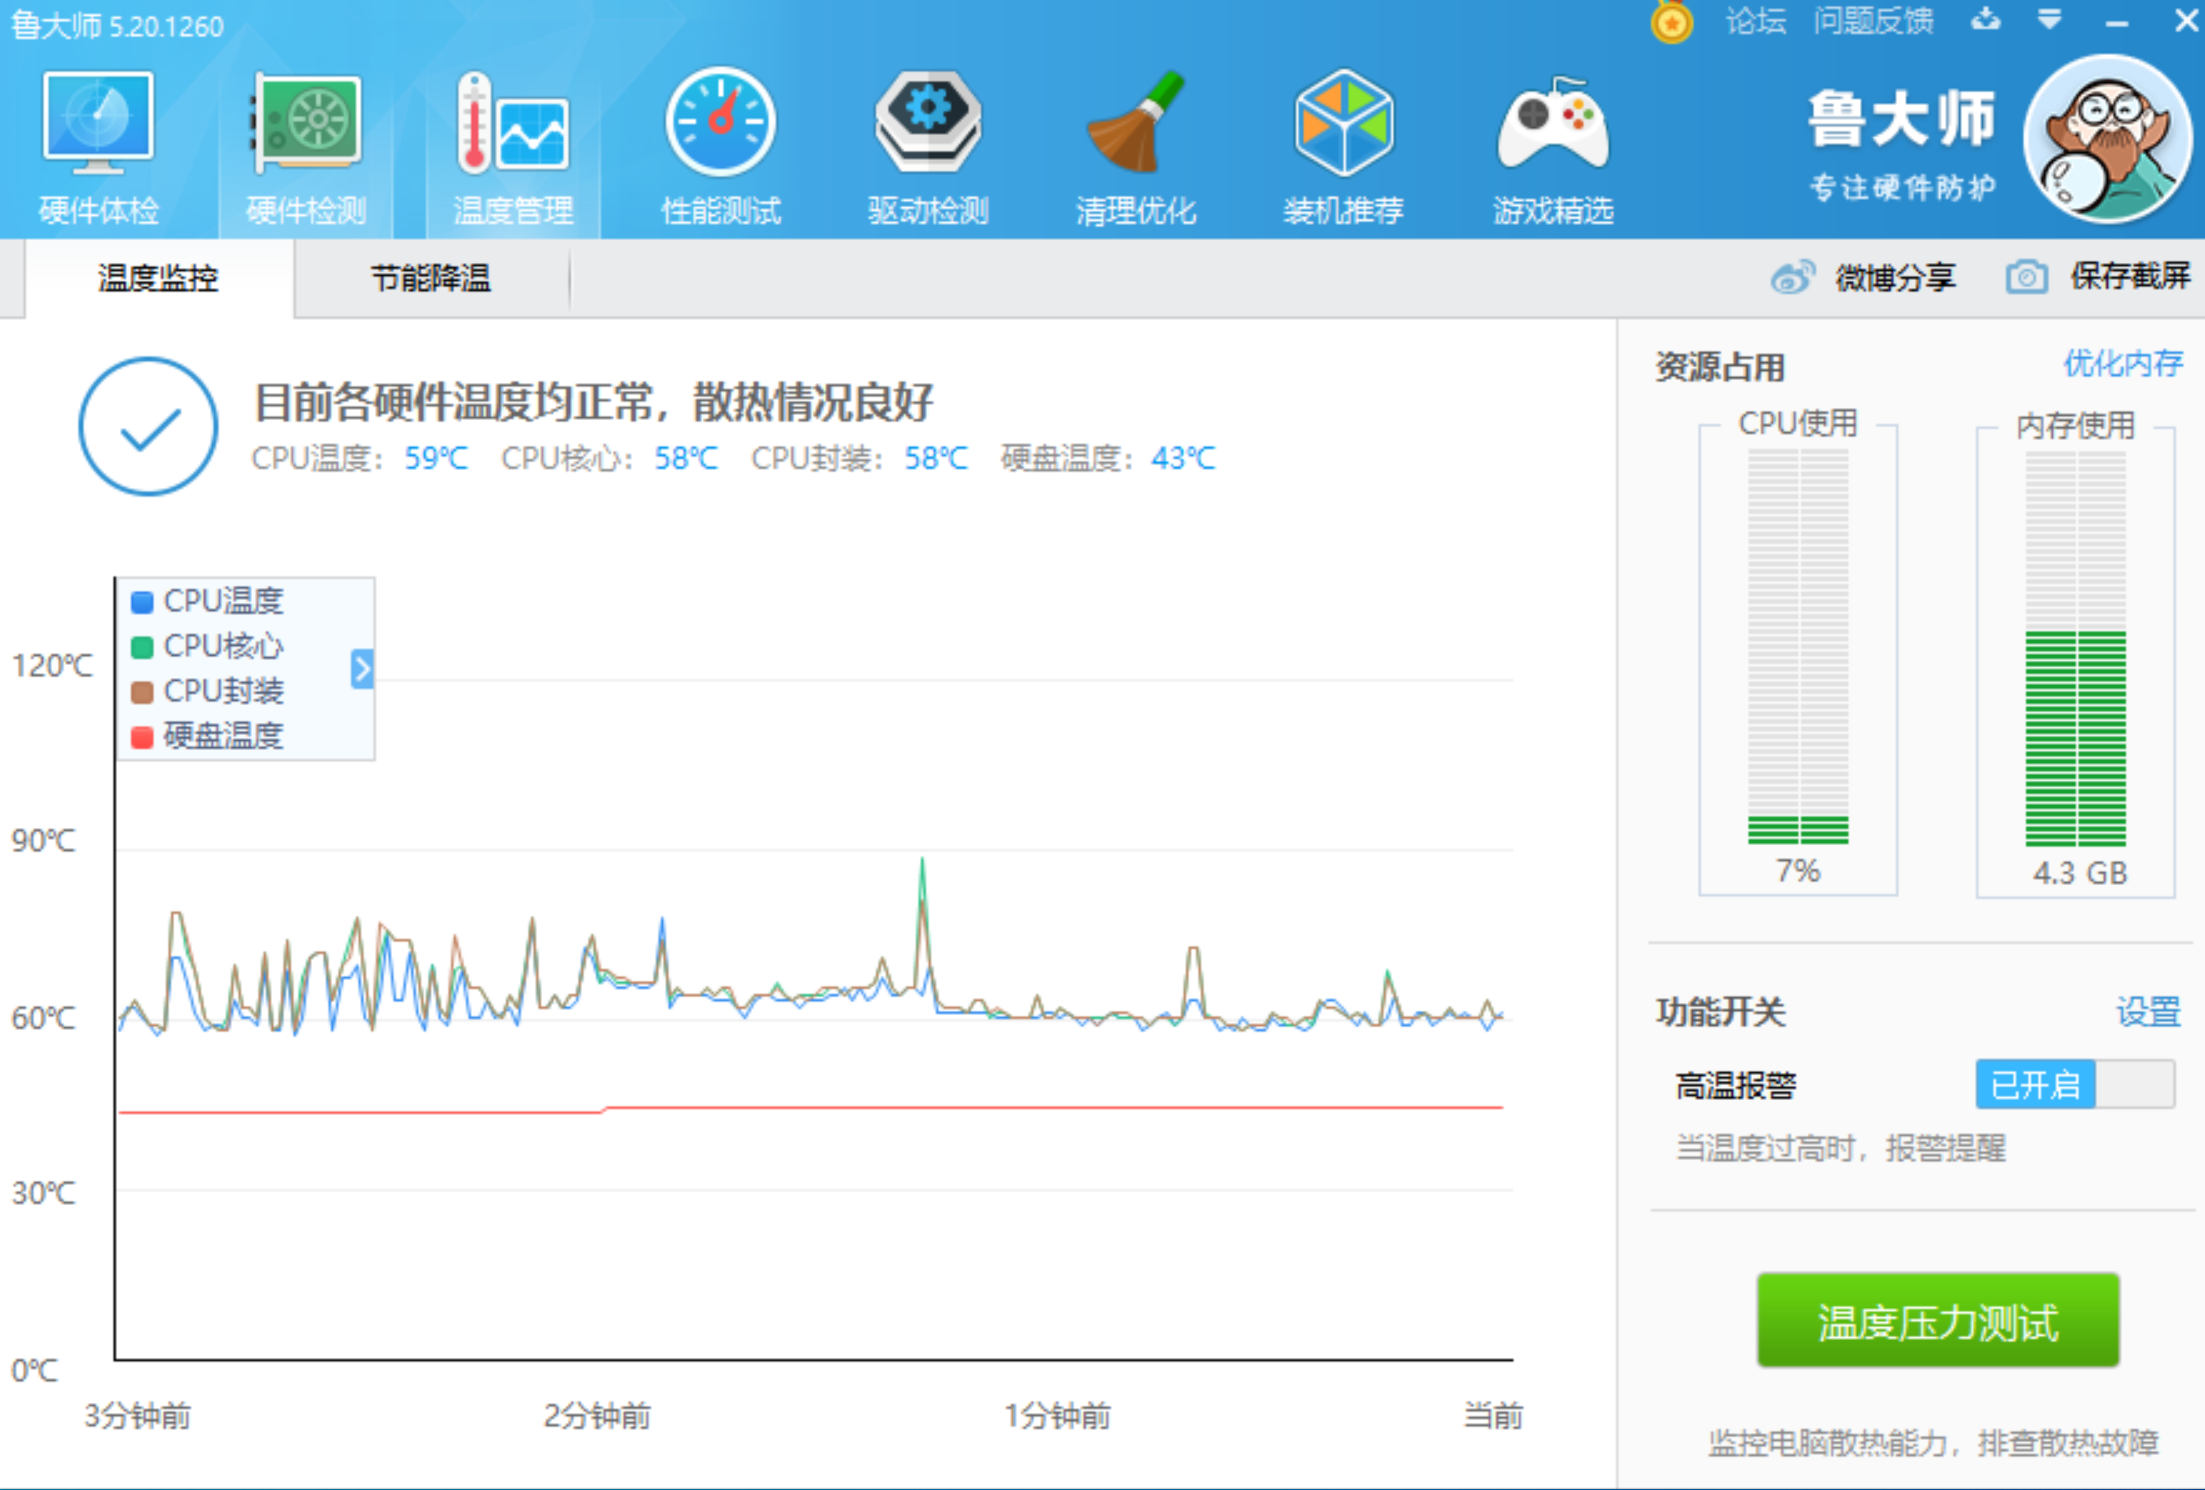Image resolution: width=2205 pixels, height=1490 pixels.
Task: Click the CPU使用 7% usage bar
Action: pos(1798,646)
